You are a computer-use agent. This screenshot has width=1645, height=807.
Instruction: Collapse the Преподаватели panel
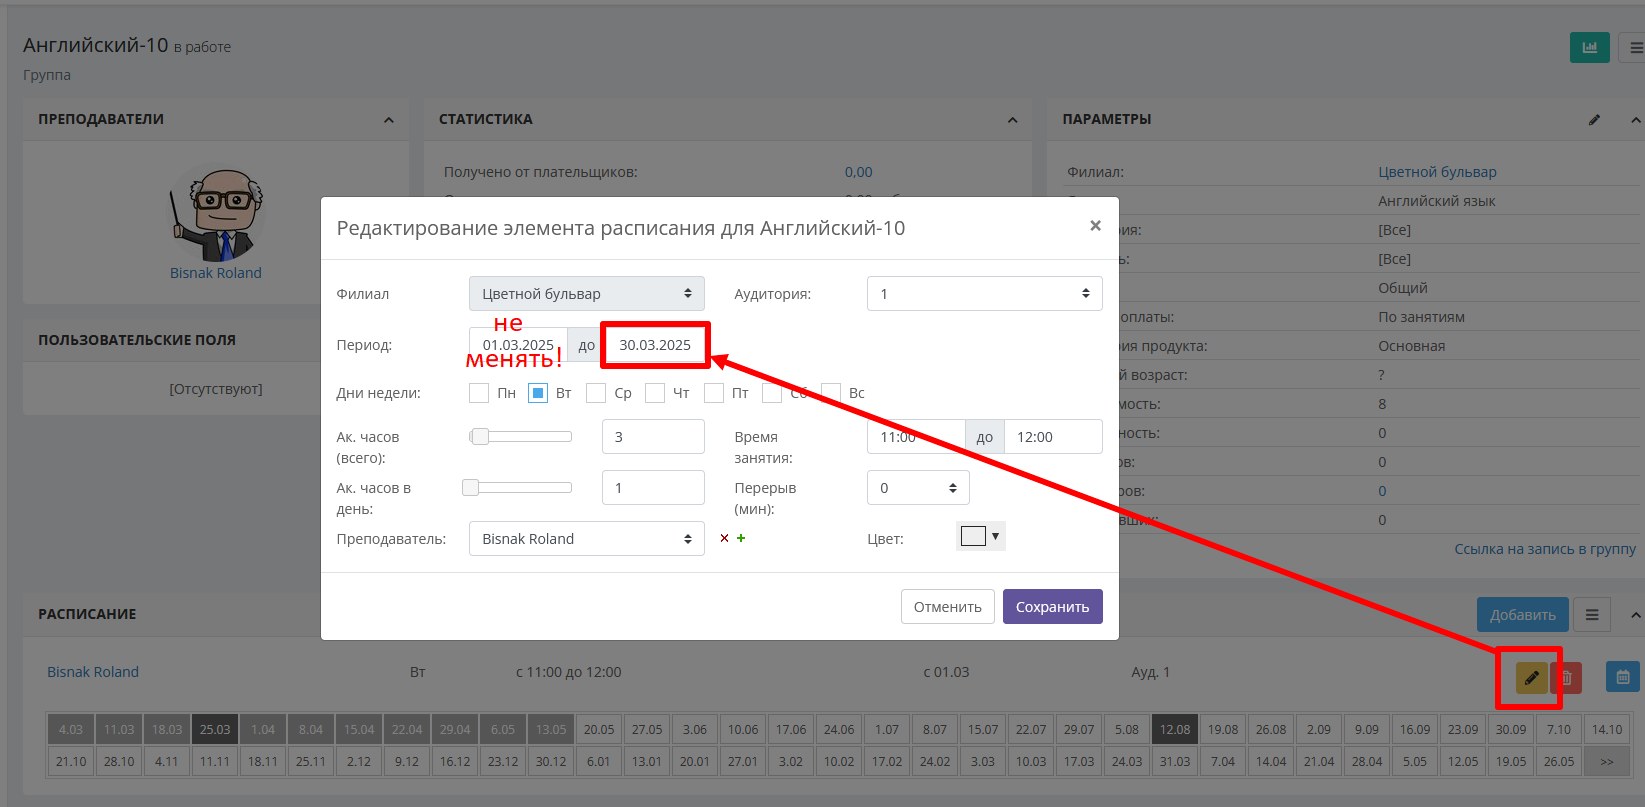tap(389, 120)
